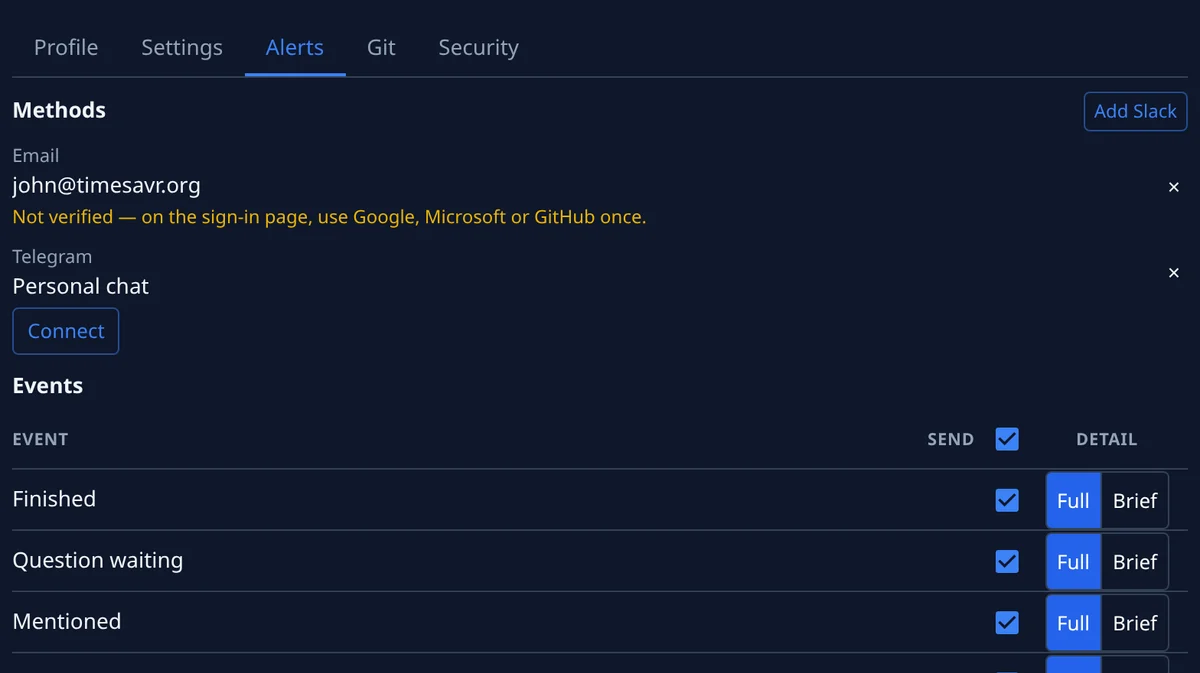The height and width of the screenshot is (673, 1200).
Task: Toggle the Send all checkbox in header
Action: coord(1007,439)
